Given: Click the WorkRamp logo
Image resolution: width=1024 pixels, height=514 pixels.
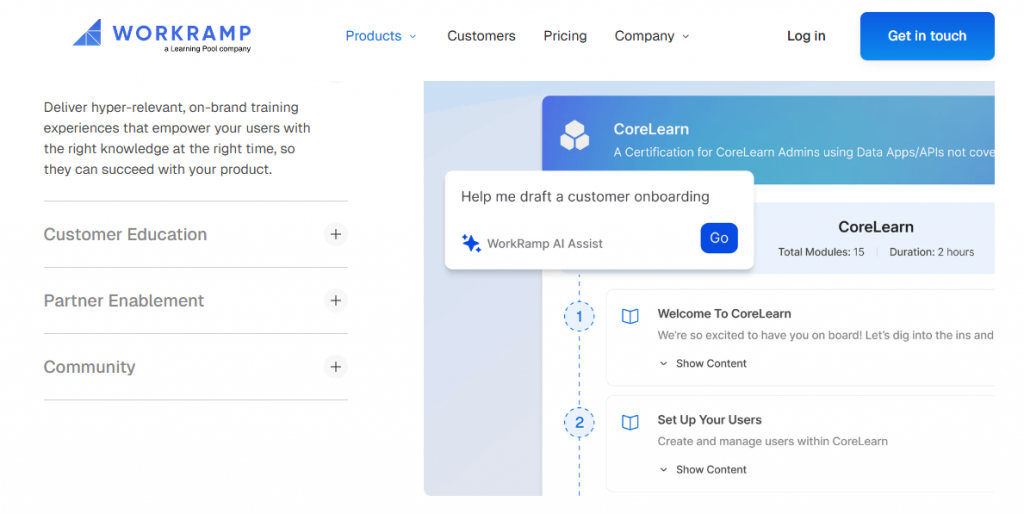Looking at the screenshot, I should [x=162, y=35].
